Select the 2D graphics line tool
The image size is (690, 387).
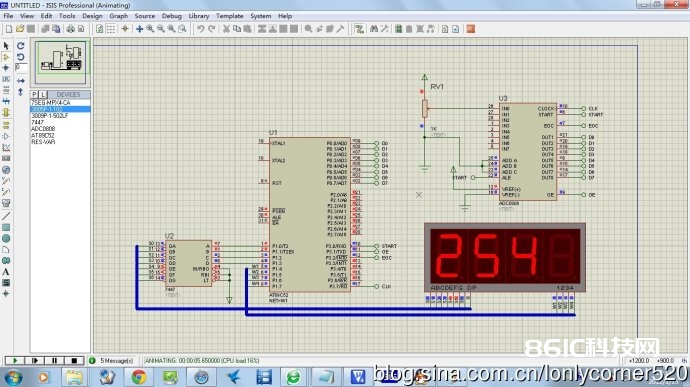(x=6, y=216)
